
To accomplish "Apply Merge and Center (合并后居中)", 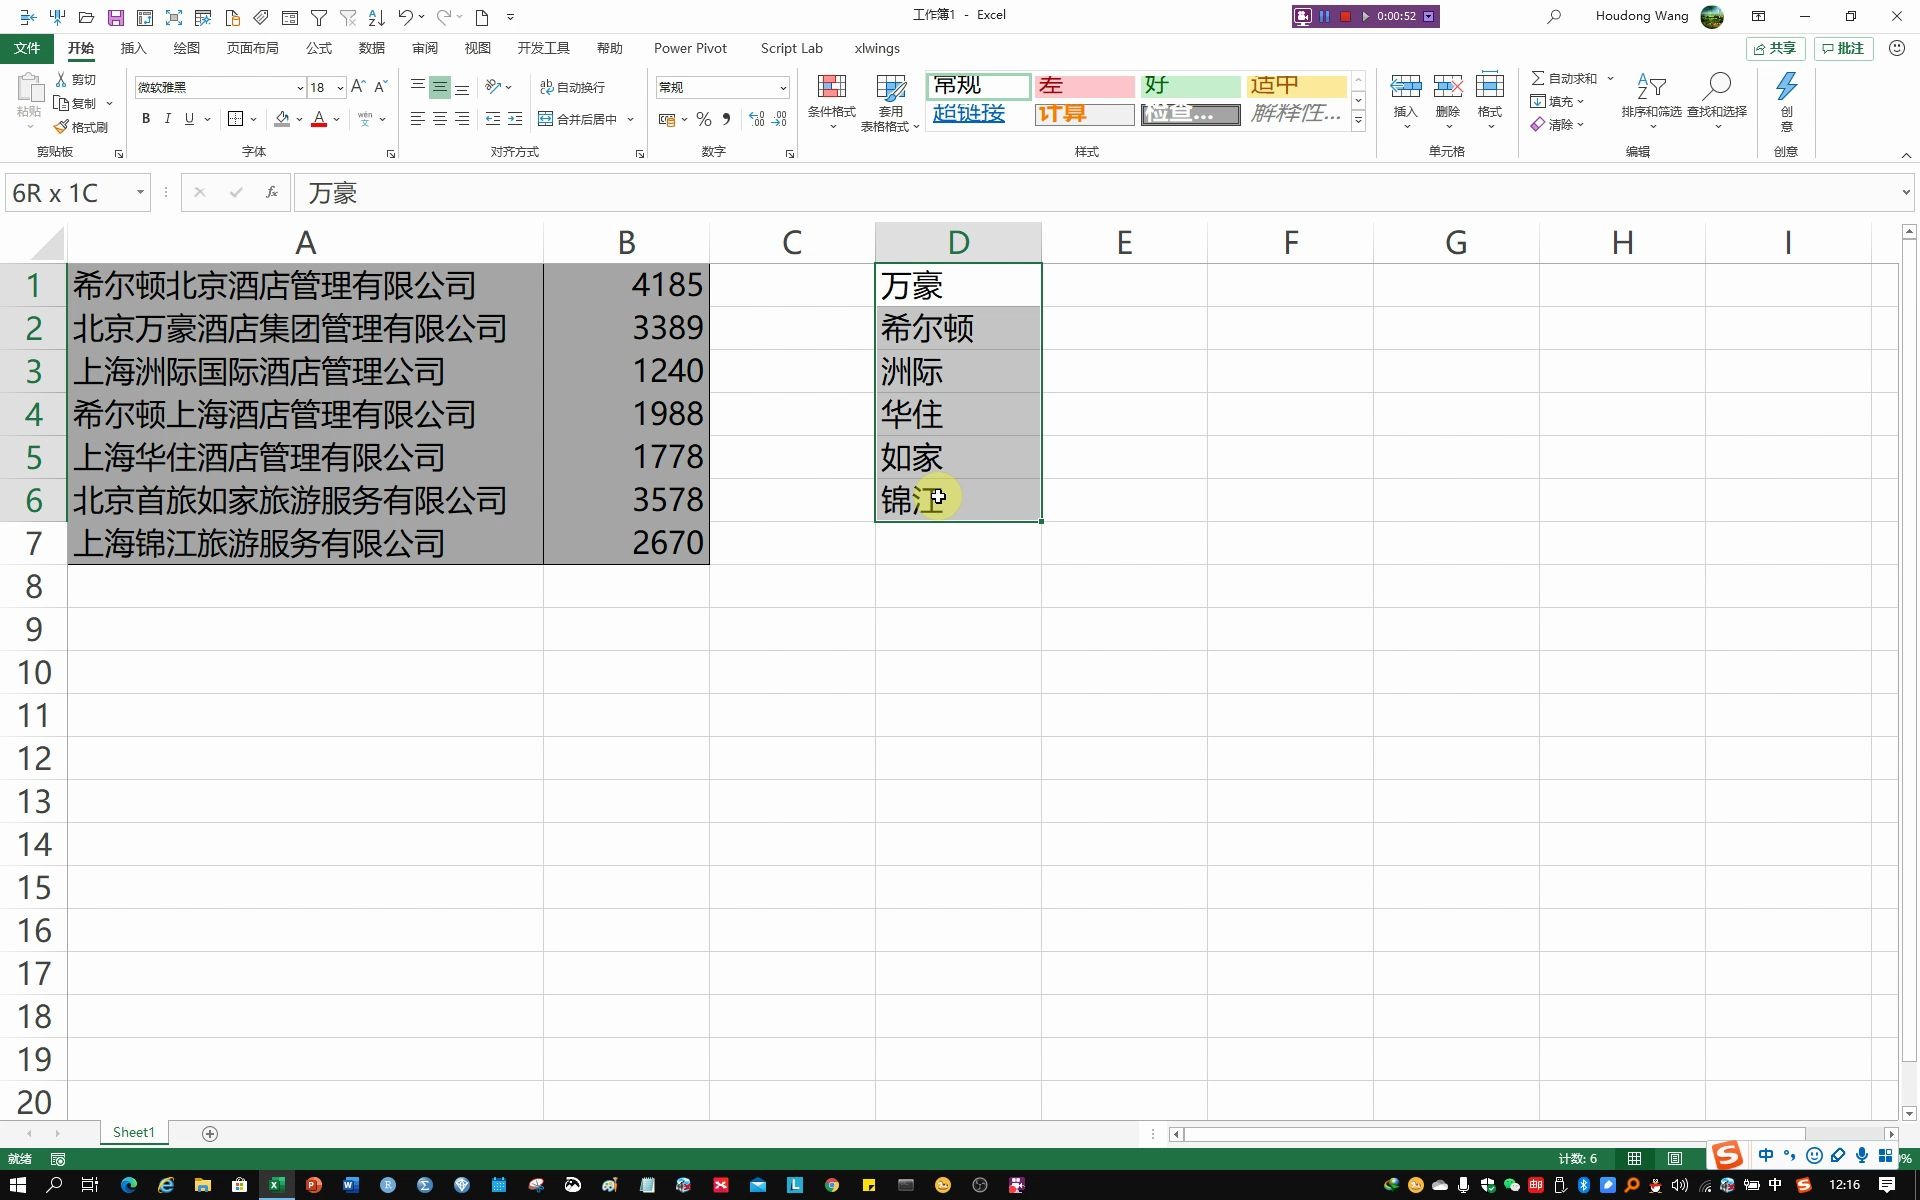I will tap(580, 118).
